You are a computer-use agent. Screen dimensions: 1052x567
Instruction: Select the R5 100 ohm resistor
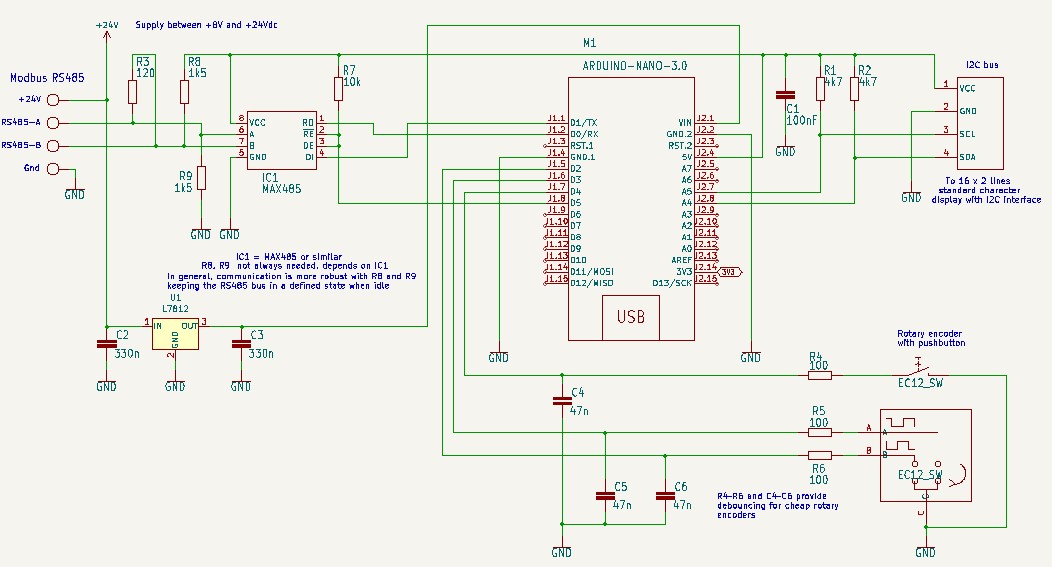[x=819, y=432]
